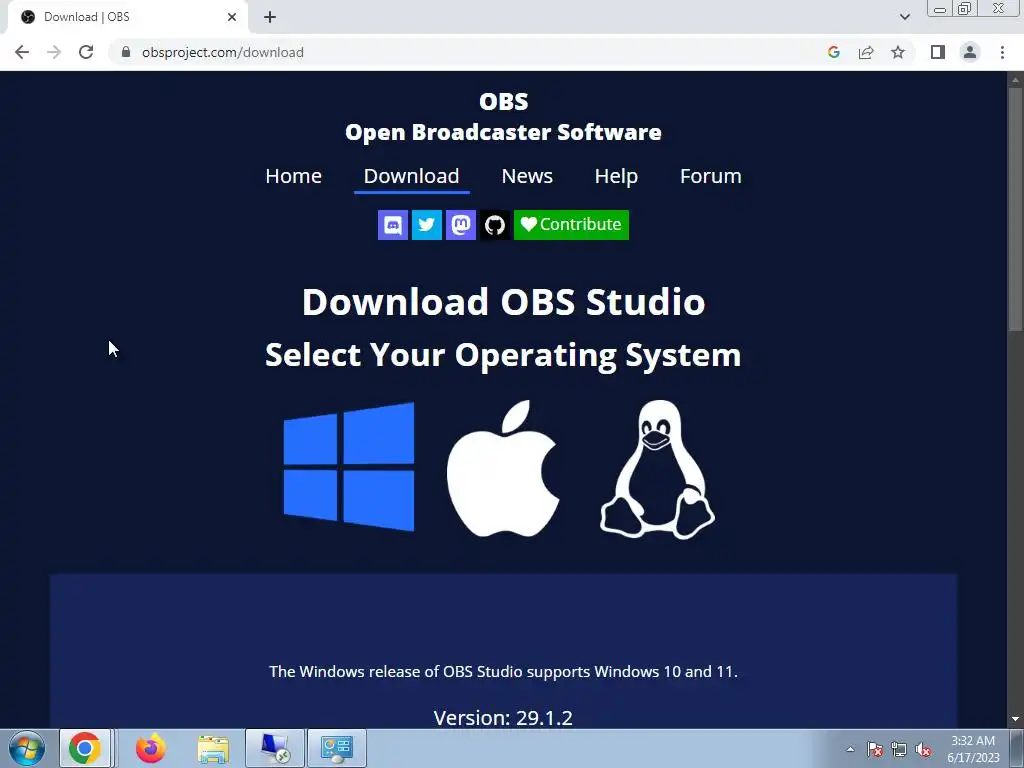
Task: Open the control panel taskbar icon
Action: coord(337,748)
